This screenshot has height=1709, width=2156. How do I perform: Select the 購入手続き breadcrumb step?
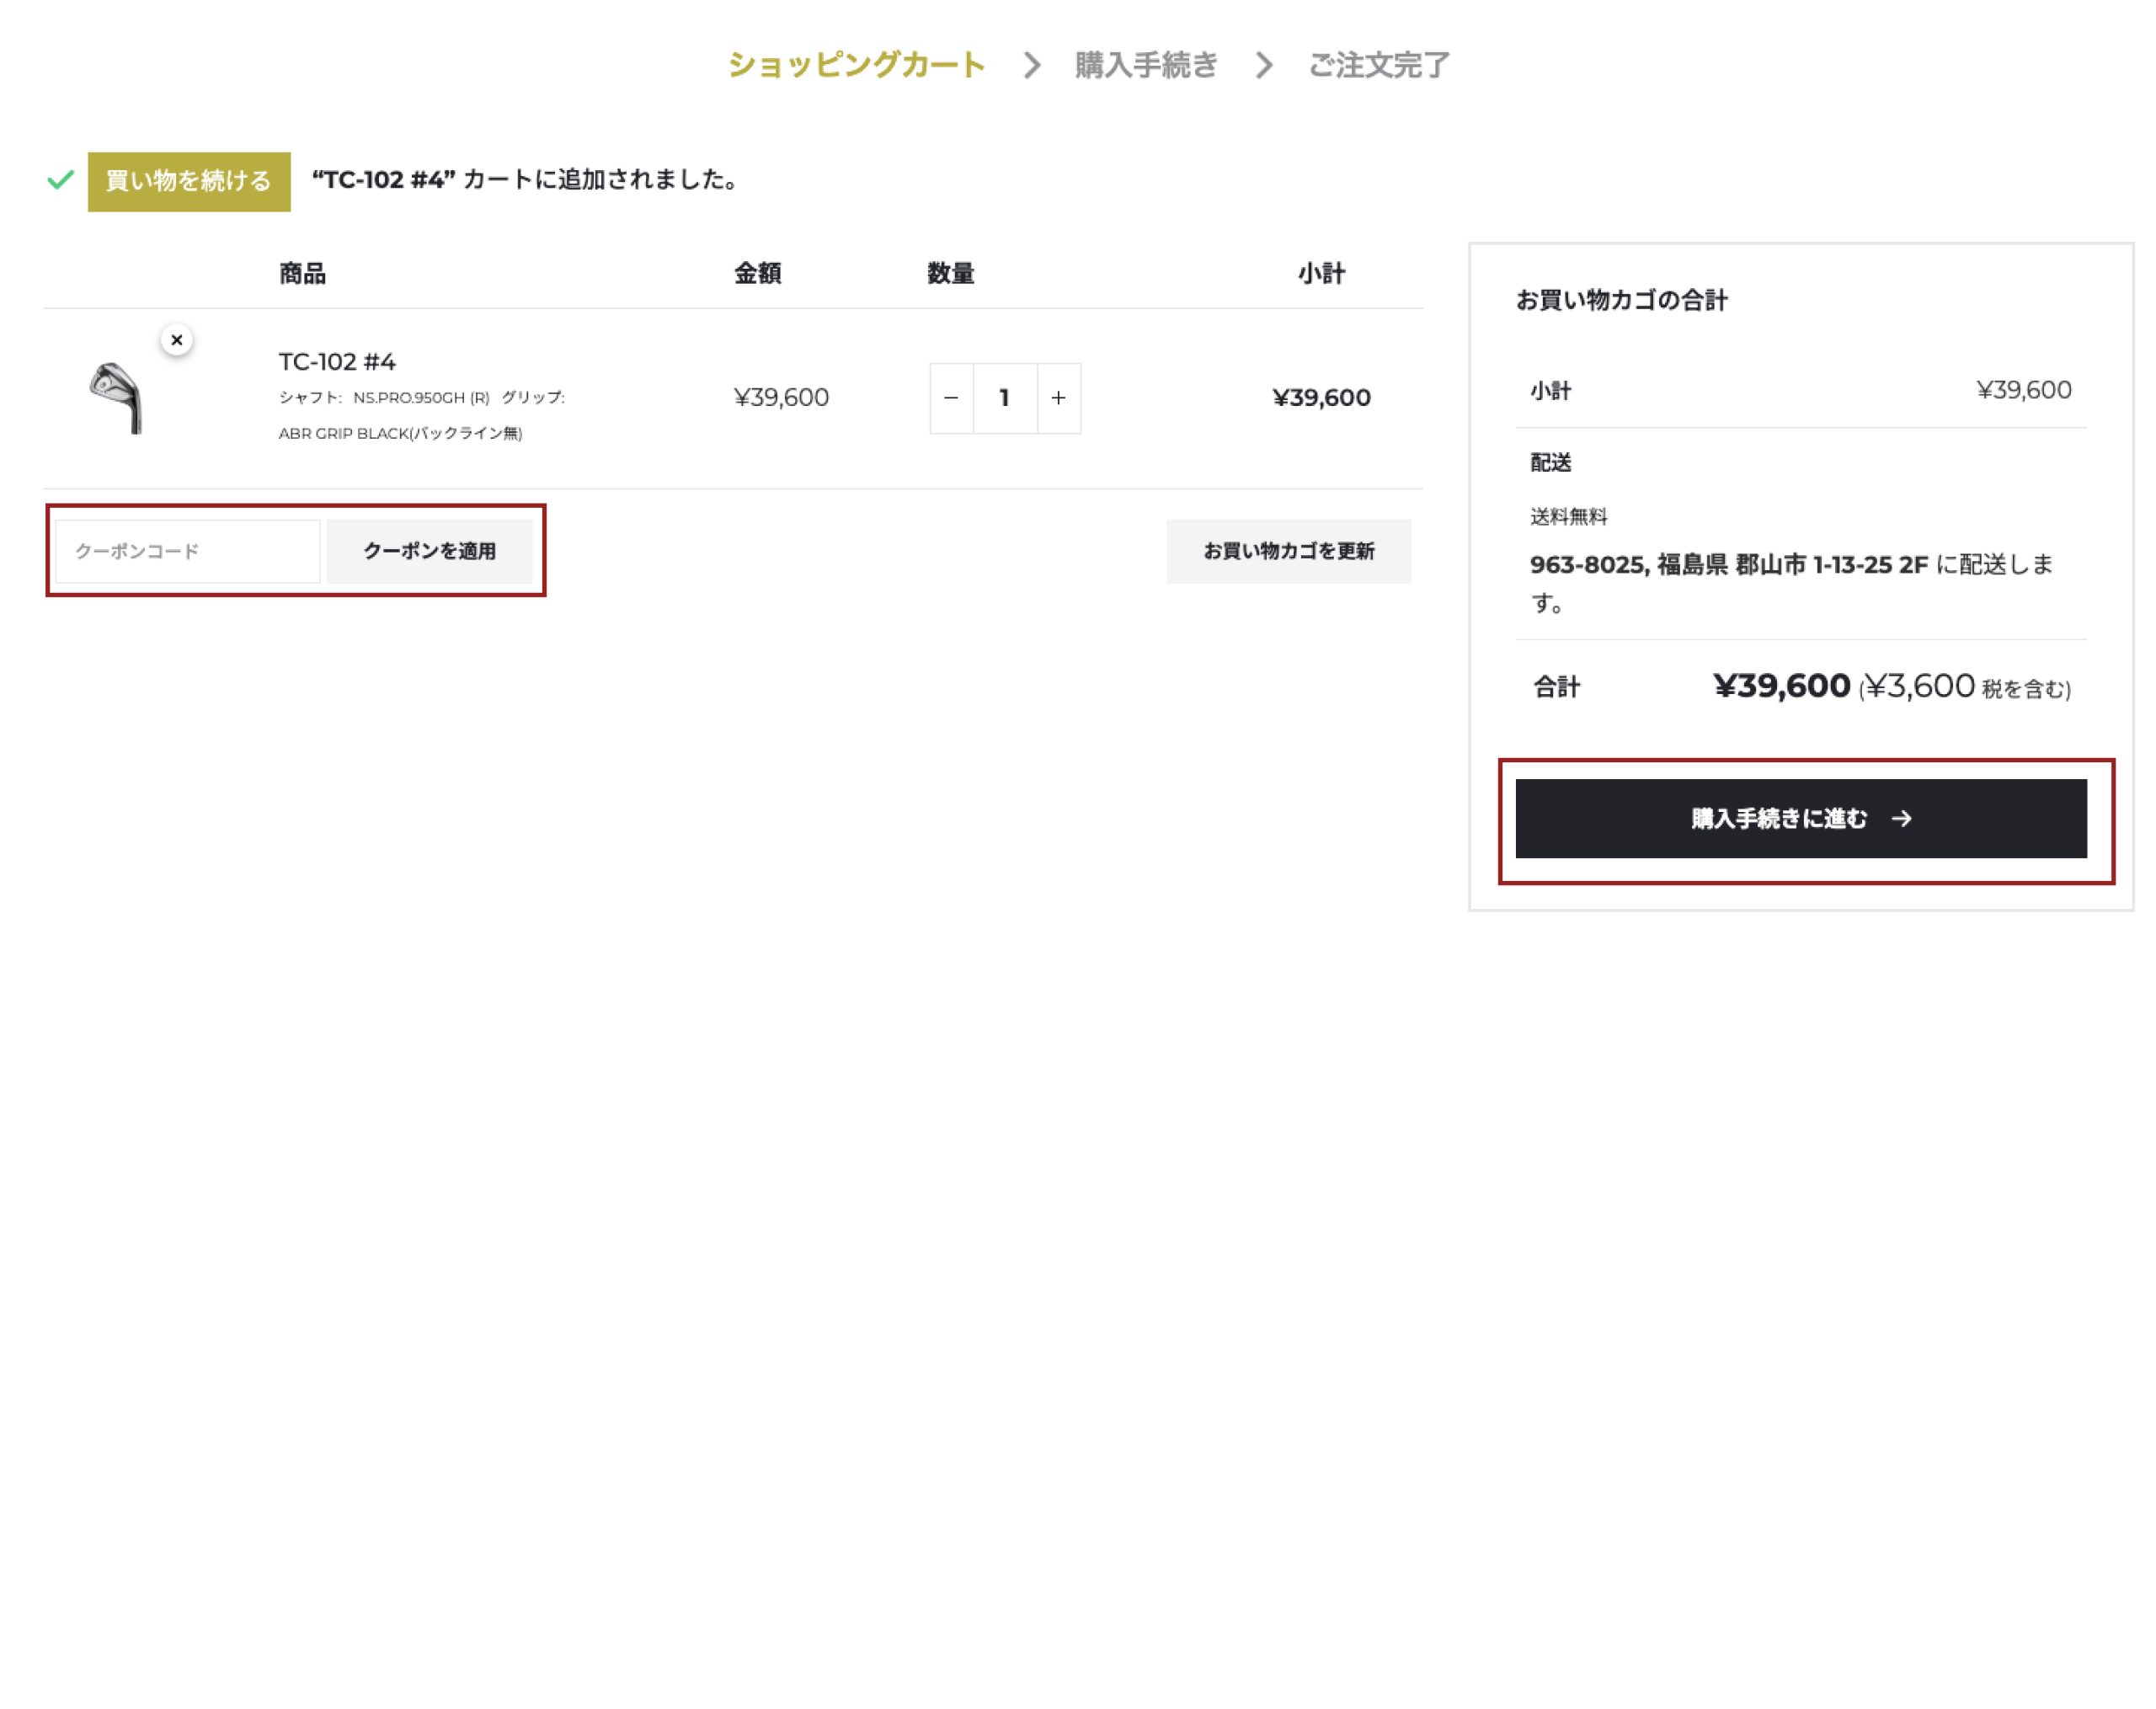pyautogui.click(x=1146, y=65)
